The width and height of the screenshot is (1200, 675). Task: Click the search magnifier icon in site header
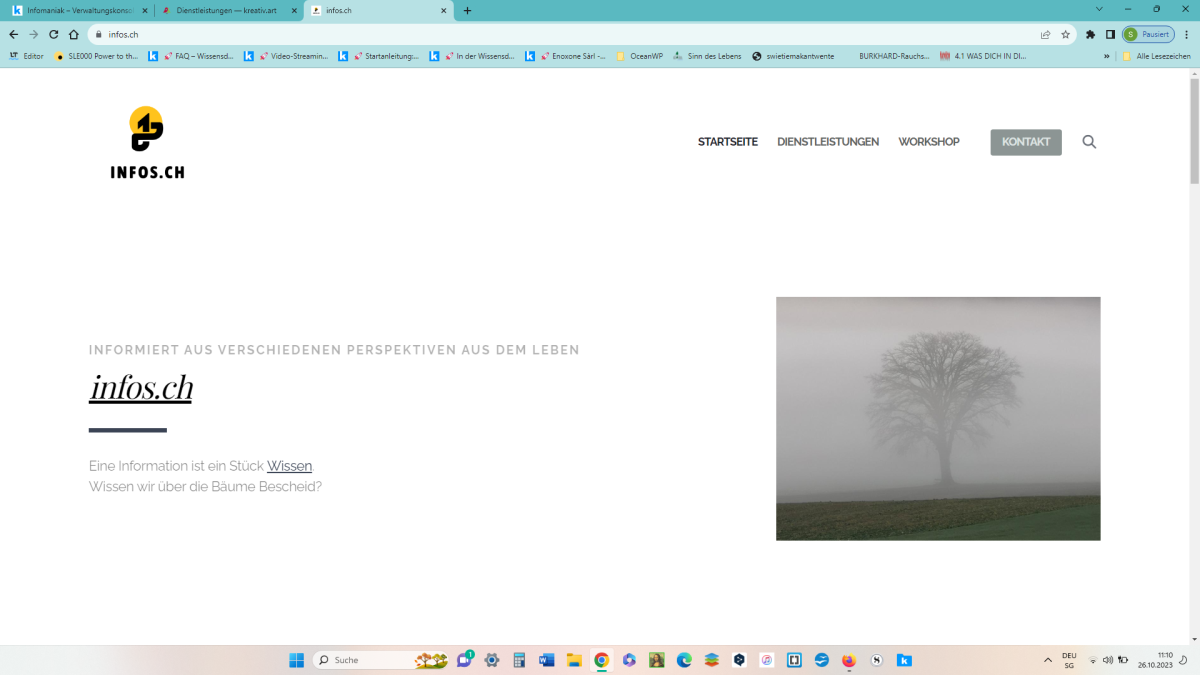tap(1089, 142)
